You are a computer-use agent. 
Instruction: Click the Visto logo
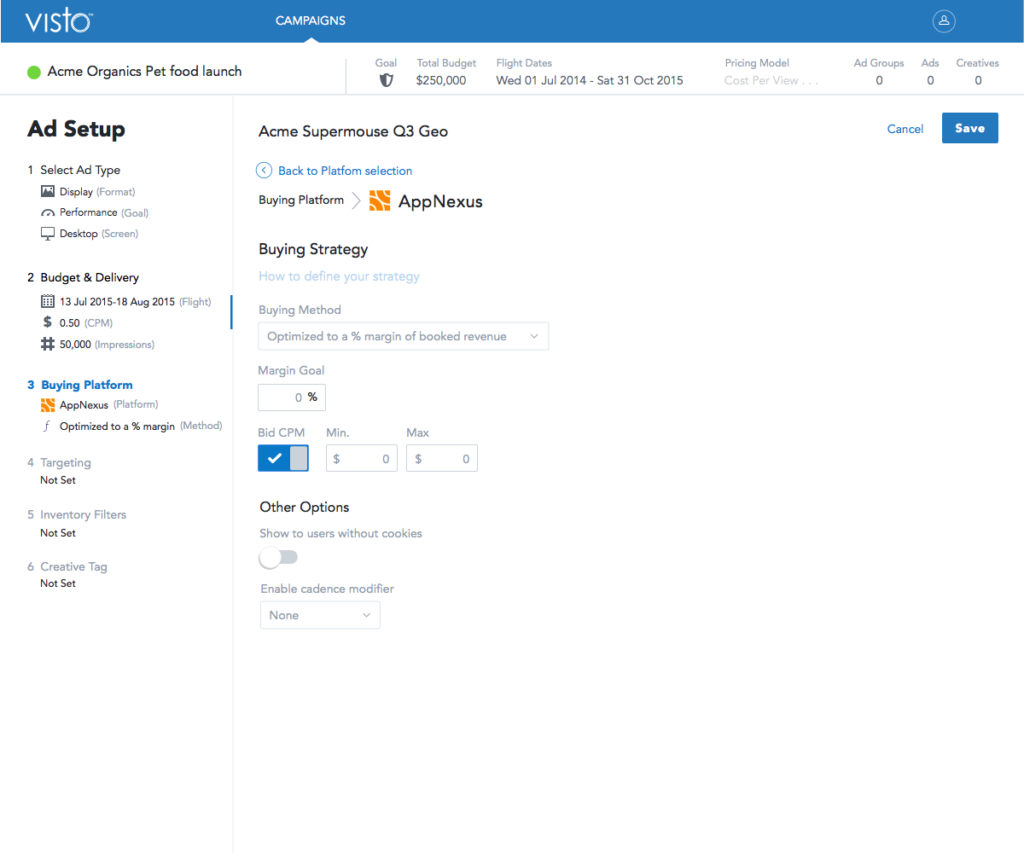[59, 21]
